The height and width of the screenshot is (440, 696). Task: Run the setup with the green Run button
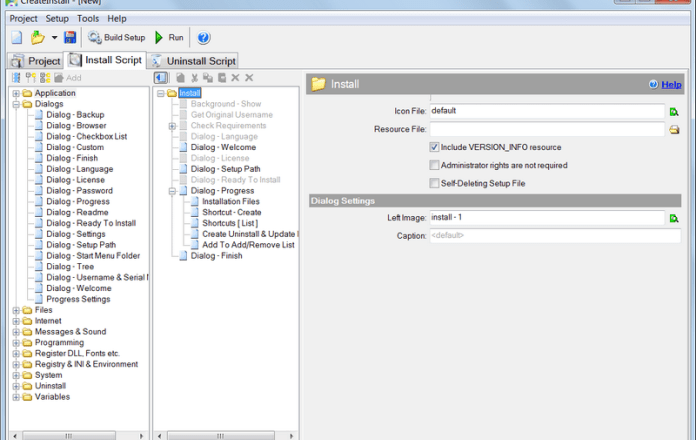click(169, 38)
